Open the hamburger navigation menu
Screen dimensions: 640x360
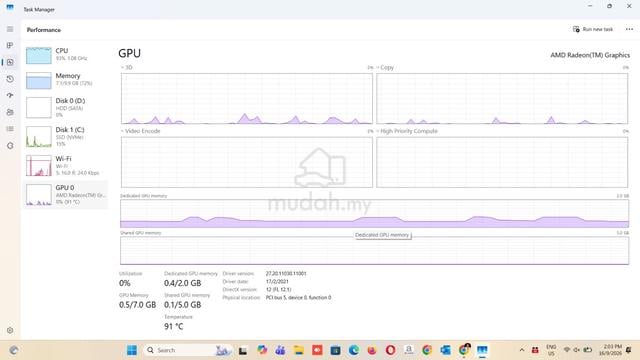10,29
